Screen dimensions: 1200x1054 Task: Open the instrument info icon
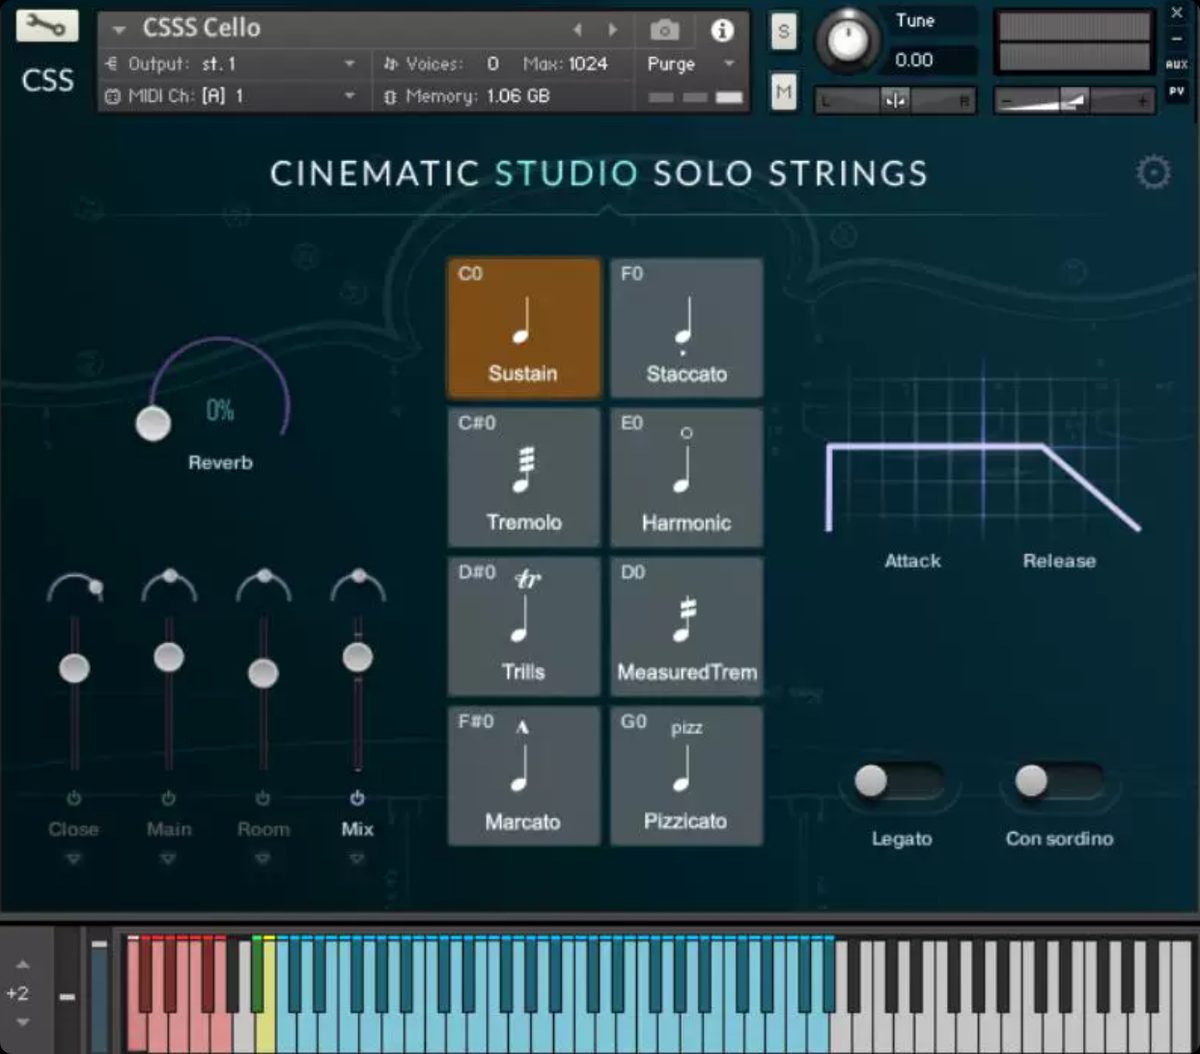[722, 30]
